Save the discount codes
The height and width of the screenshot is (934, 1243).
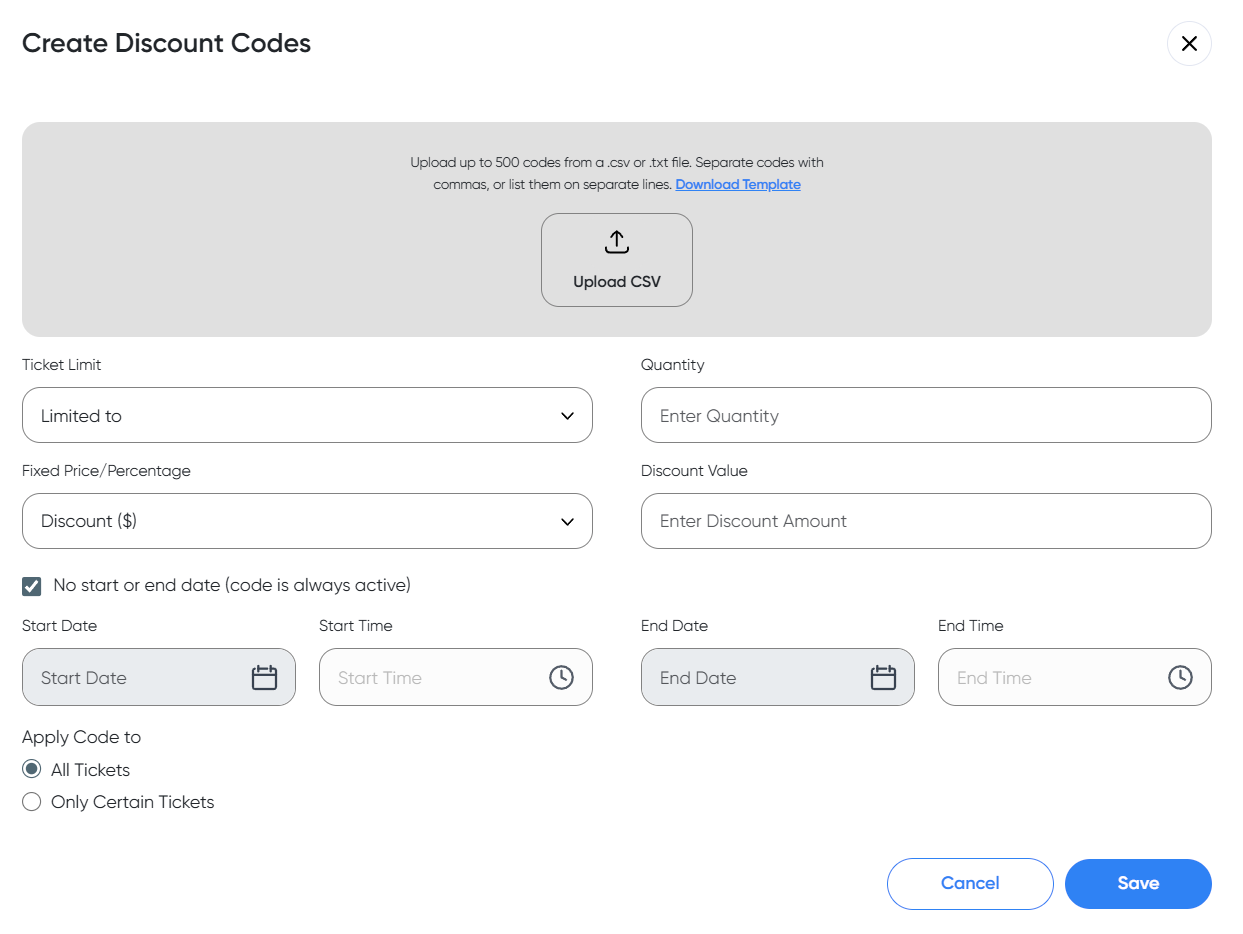[x=1138, y=884]
